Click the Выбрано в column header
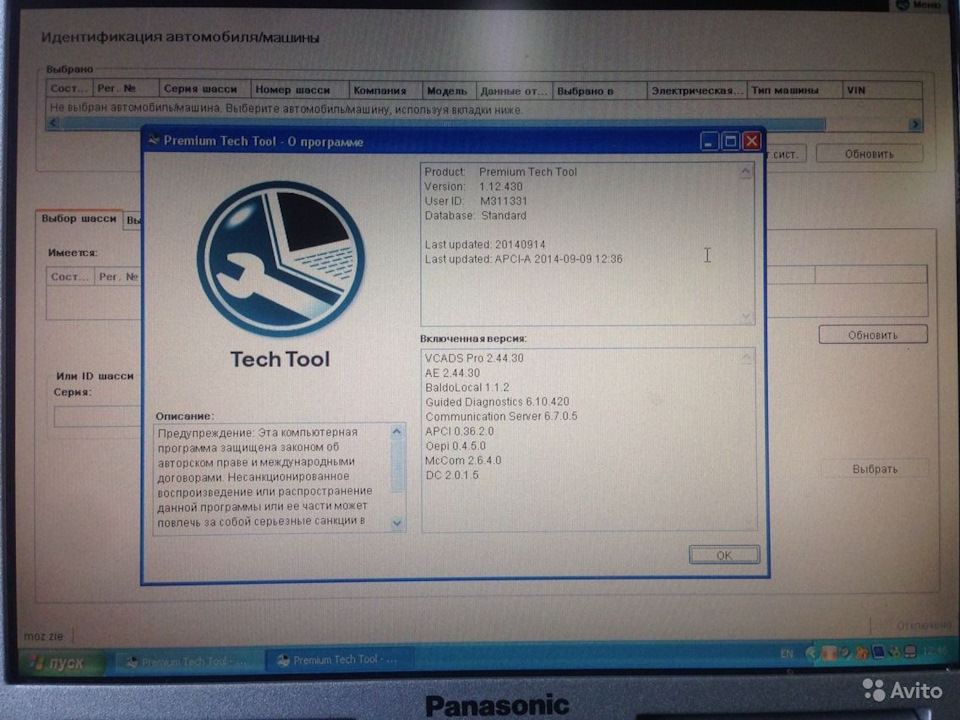This screenshot has height=720, width=960. pos(599,91)
